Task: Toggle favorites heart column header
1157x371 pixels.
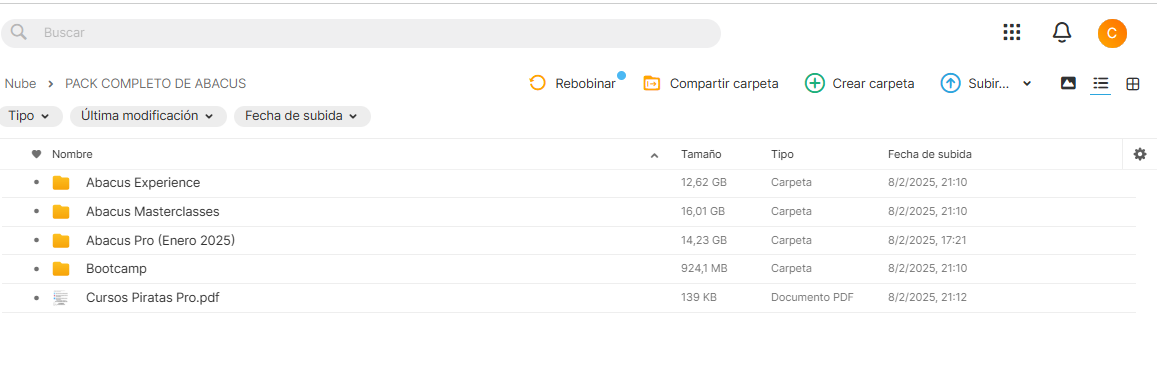Action: (36, 154)
